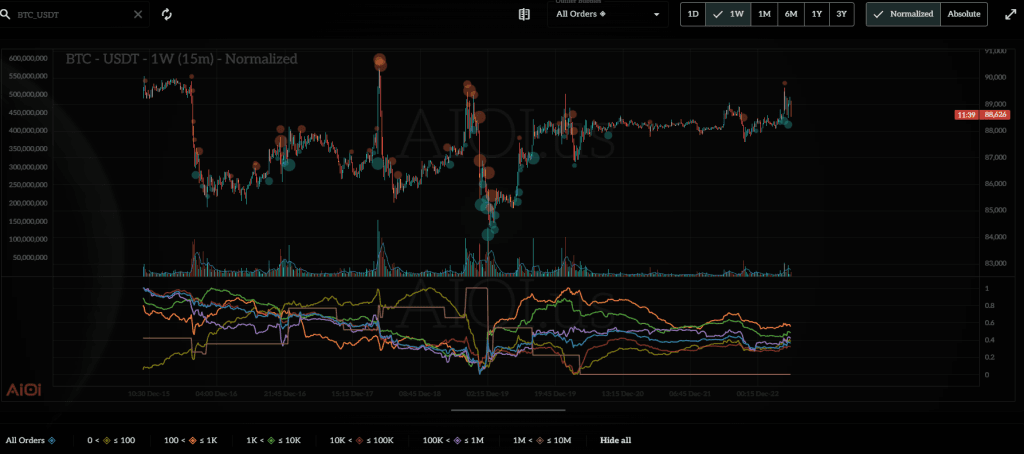Switch to the 1M timeframe
This screenshot has width=1024, height=454.
(x=764, y=14)
